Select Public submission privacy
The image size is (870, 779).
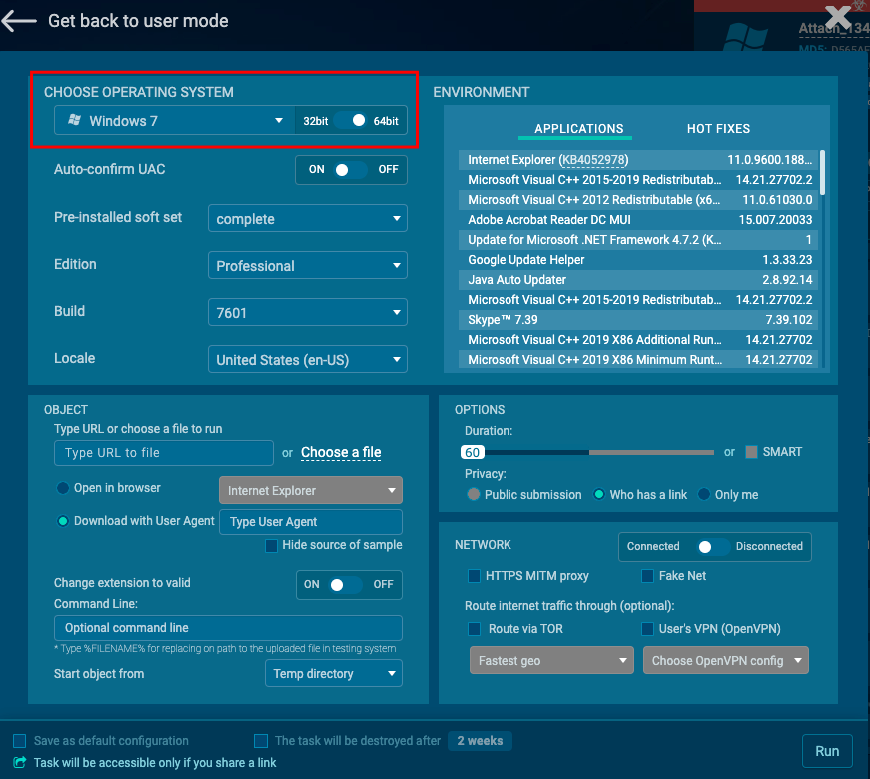point(474,494)
